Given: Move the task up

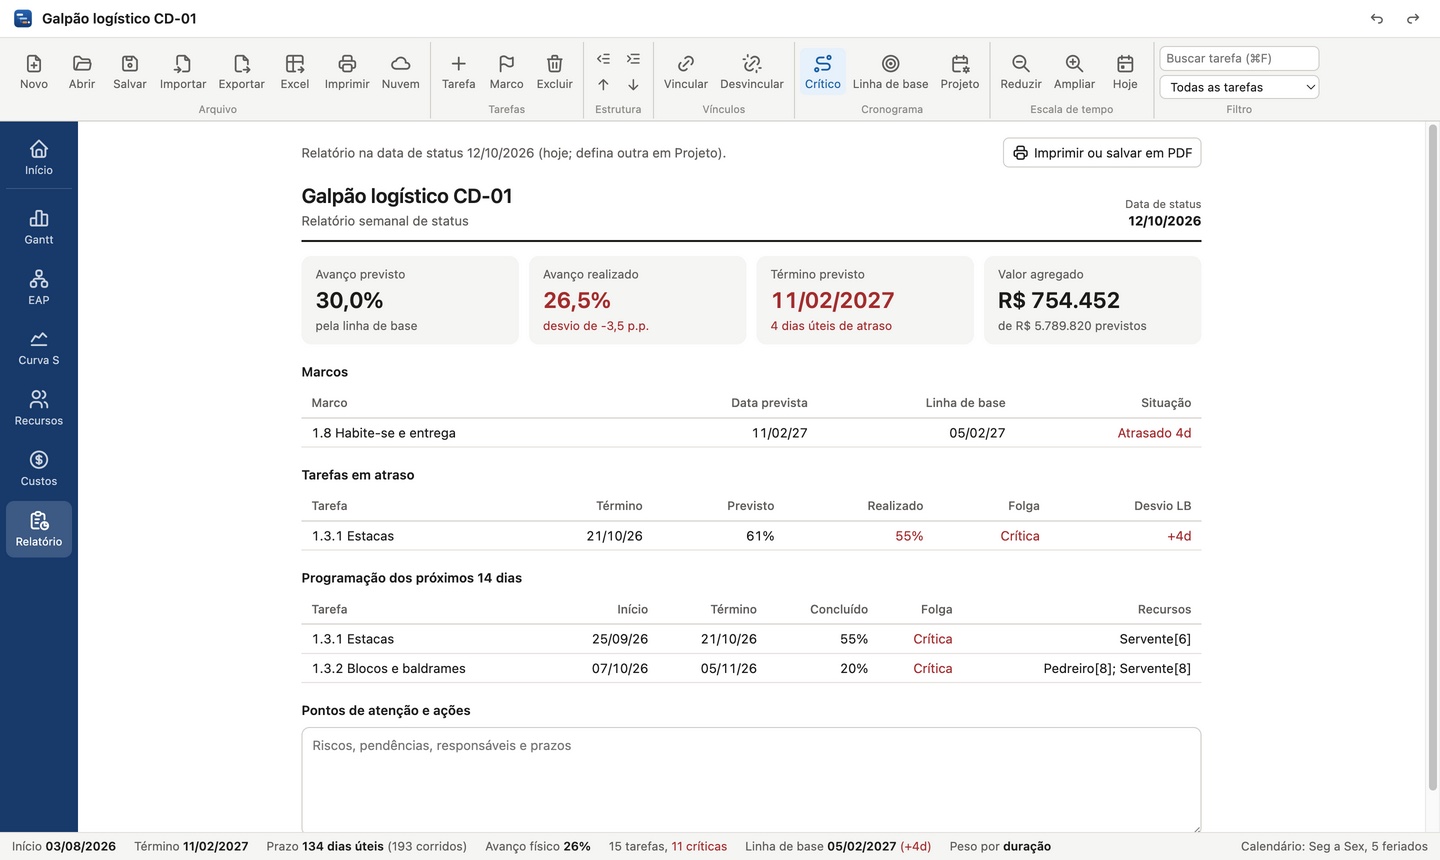Looking at the screenshot, I should point(603,85).
